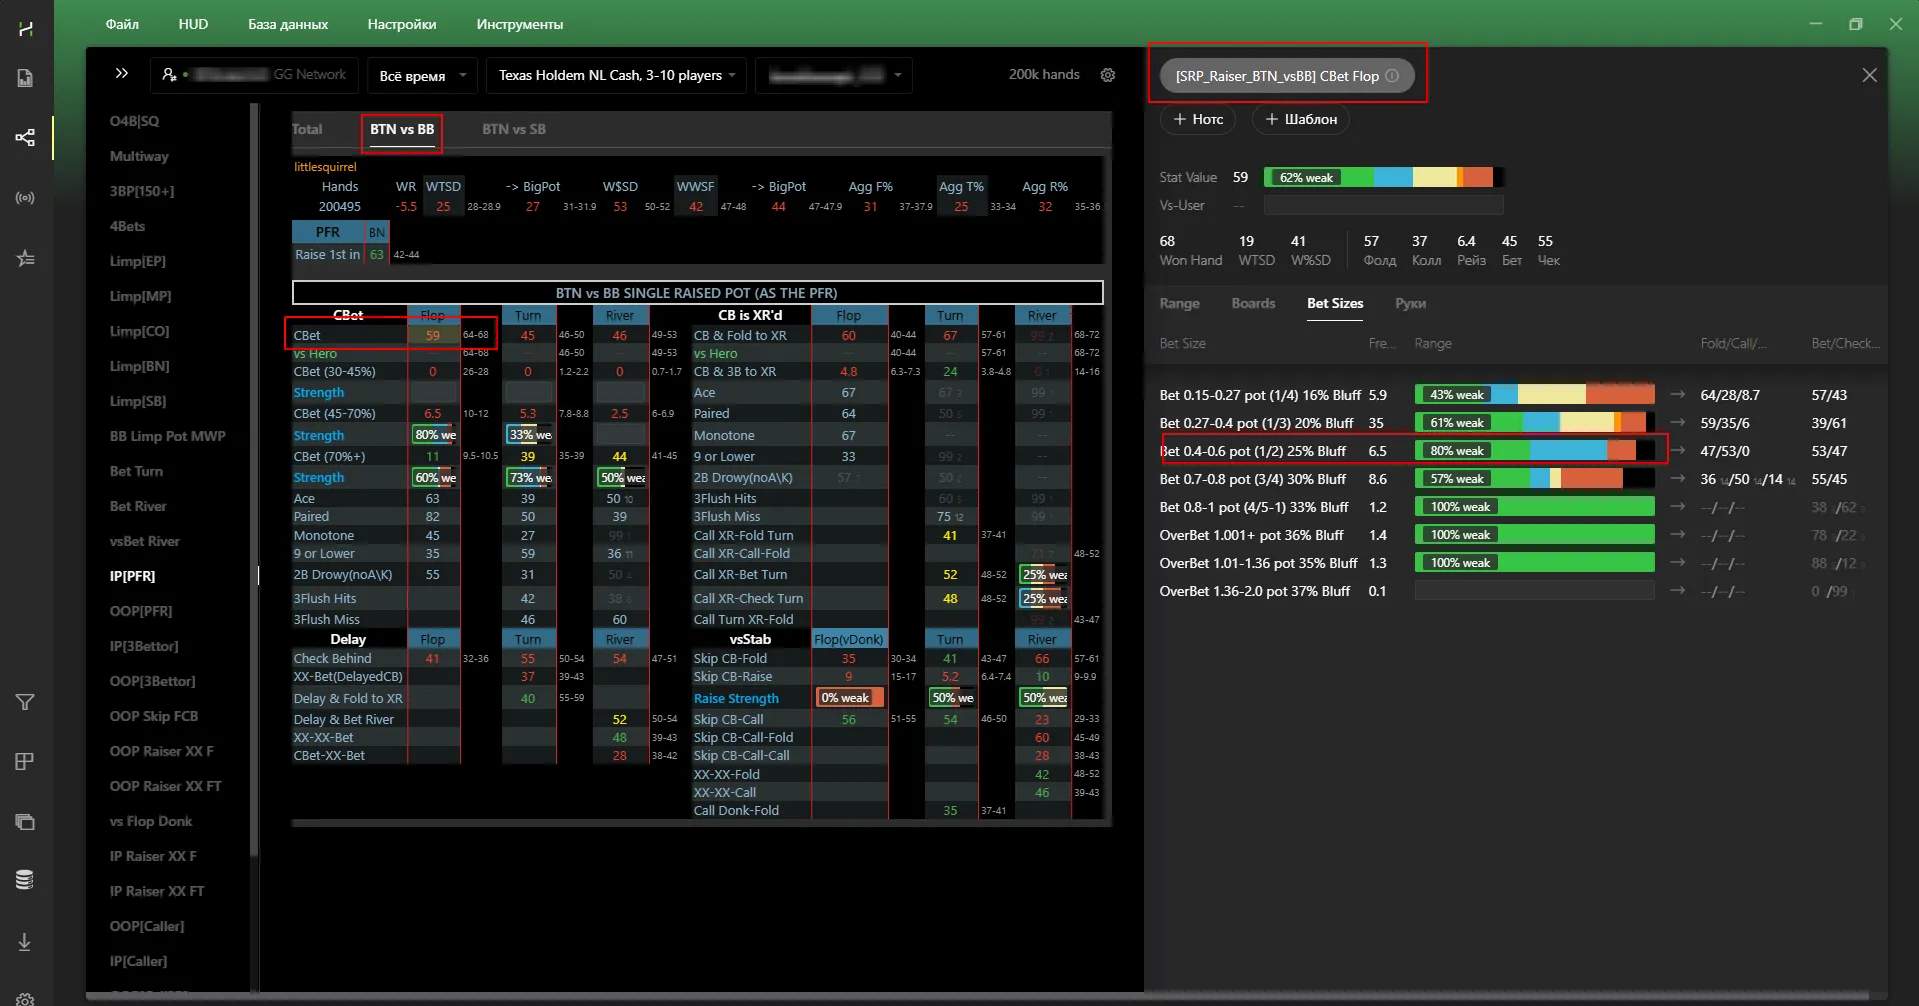This screenshot has height=1006, width=1919.
Task: Click the arrow in OverBet 1.001+ pot row
Action: pos(1678,535)
